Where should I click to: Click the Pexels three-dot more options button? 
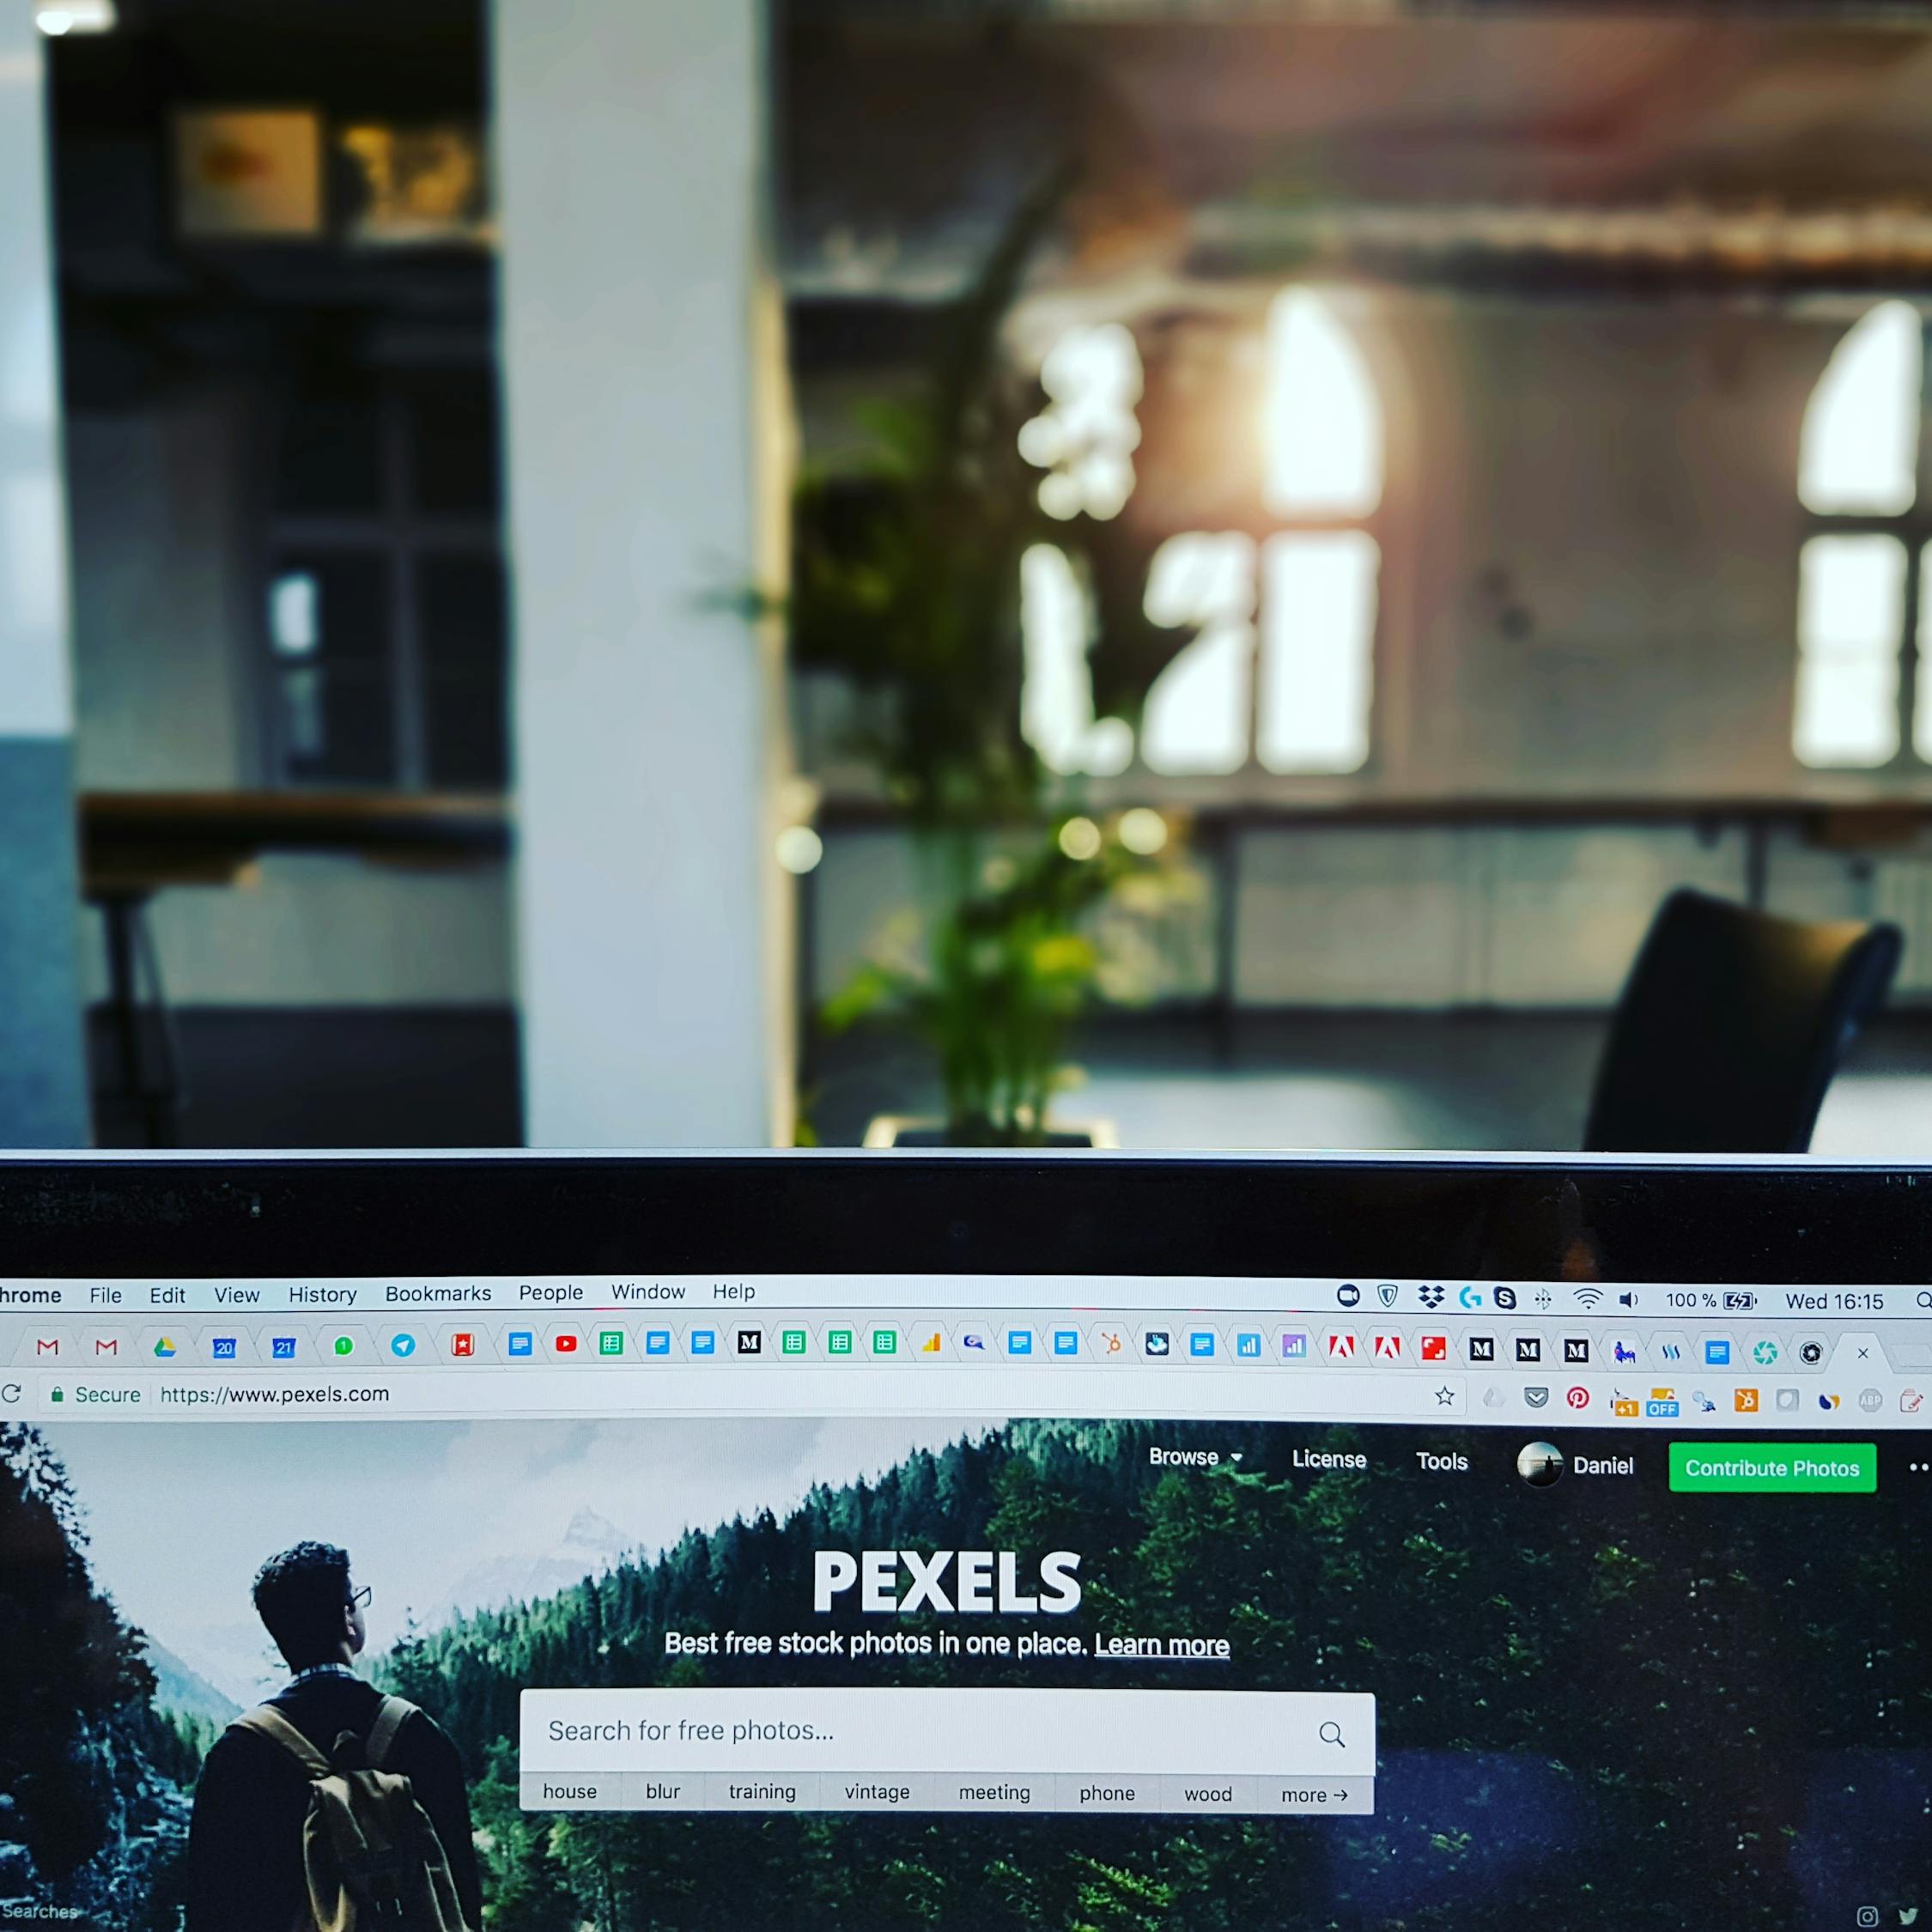click(x=1914, y=1468)
